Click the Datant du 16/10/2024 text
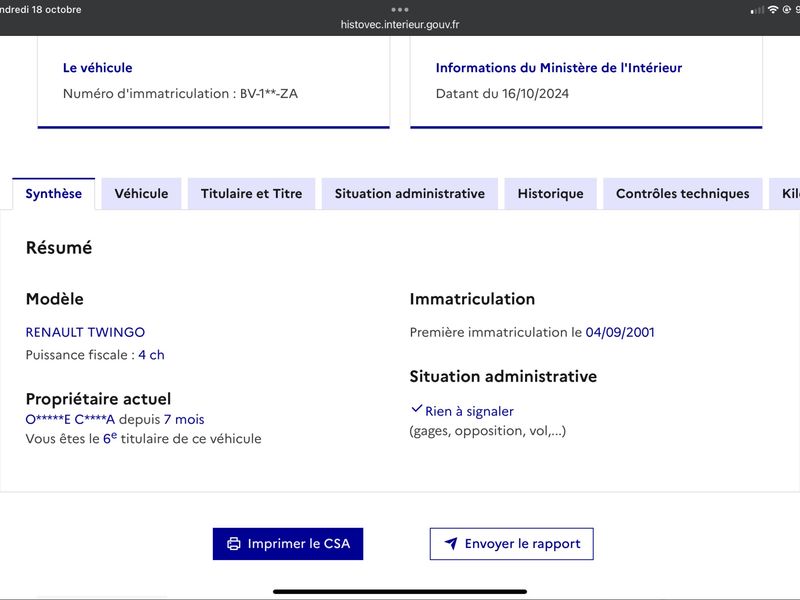800x600 pixels. coord(502,94)
